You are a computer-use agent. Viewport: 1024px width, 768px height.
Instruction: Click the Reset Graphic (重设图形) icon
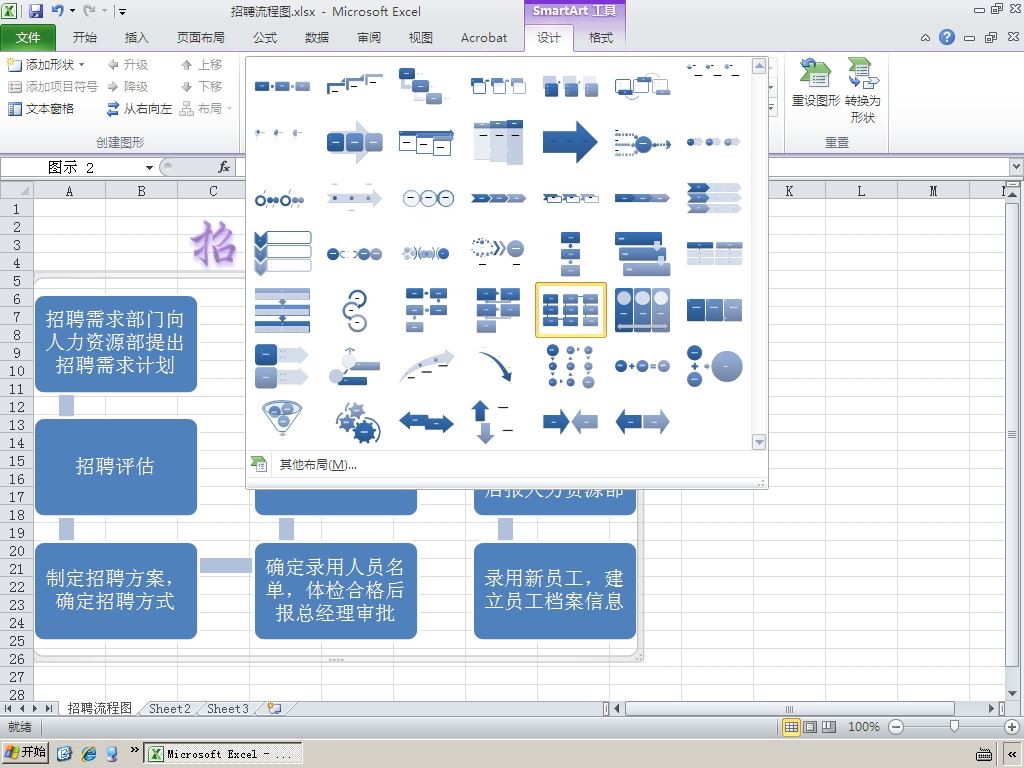pyautogui.click(x=816, y=83)
